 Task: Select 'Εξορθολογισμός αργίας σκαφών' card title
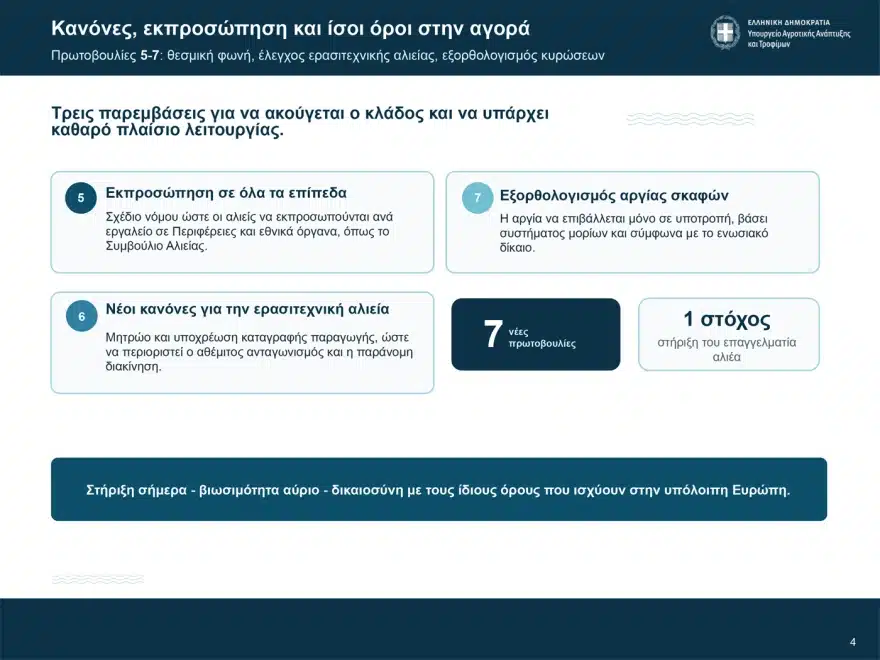point(614,195)
